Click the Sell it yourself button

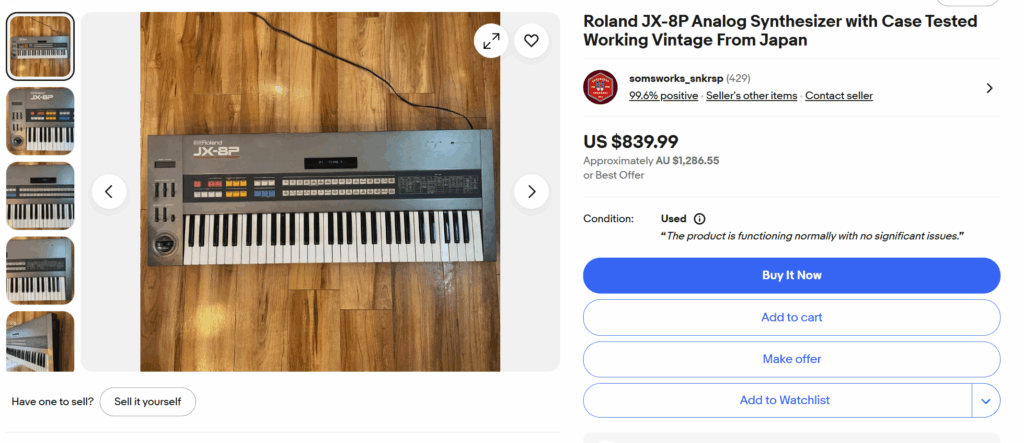coord(148,402)
